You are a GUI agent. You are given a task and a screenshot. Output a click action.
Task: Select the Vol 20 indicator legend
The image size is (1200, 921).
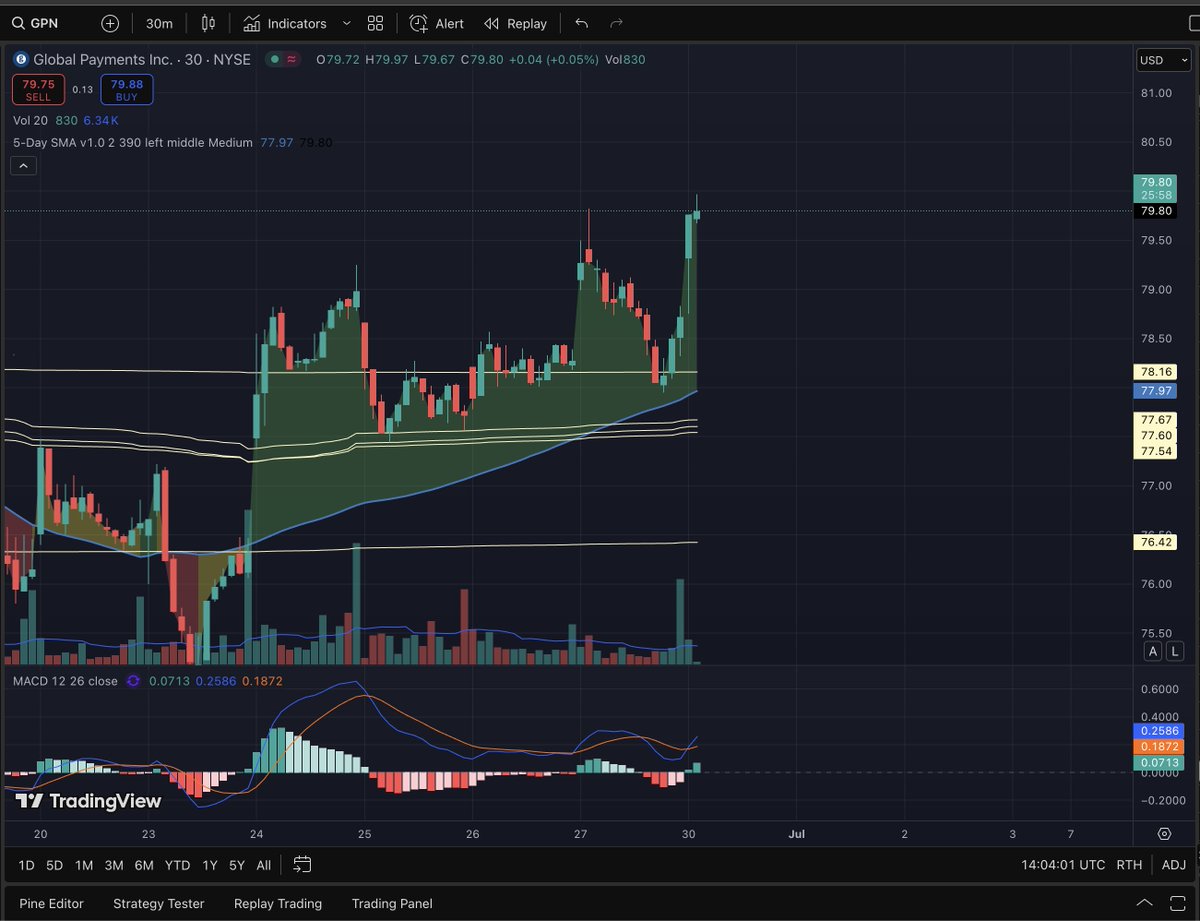(x=30, y=120)
